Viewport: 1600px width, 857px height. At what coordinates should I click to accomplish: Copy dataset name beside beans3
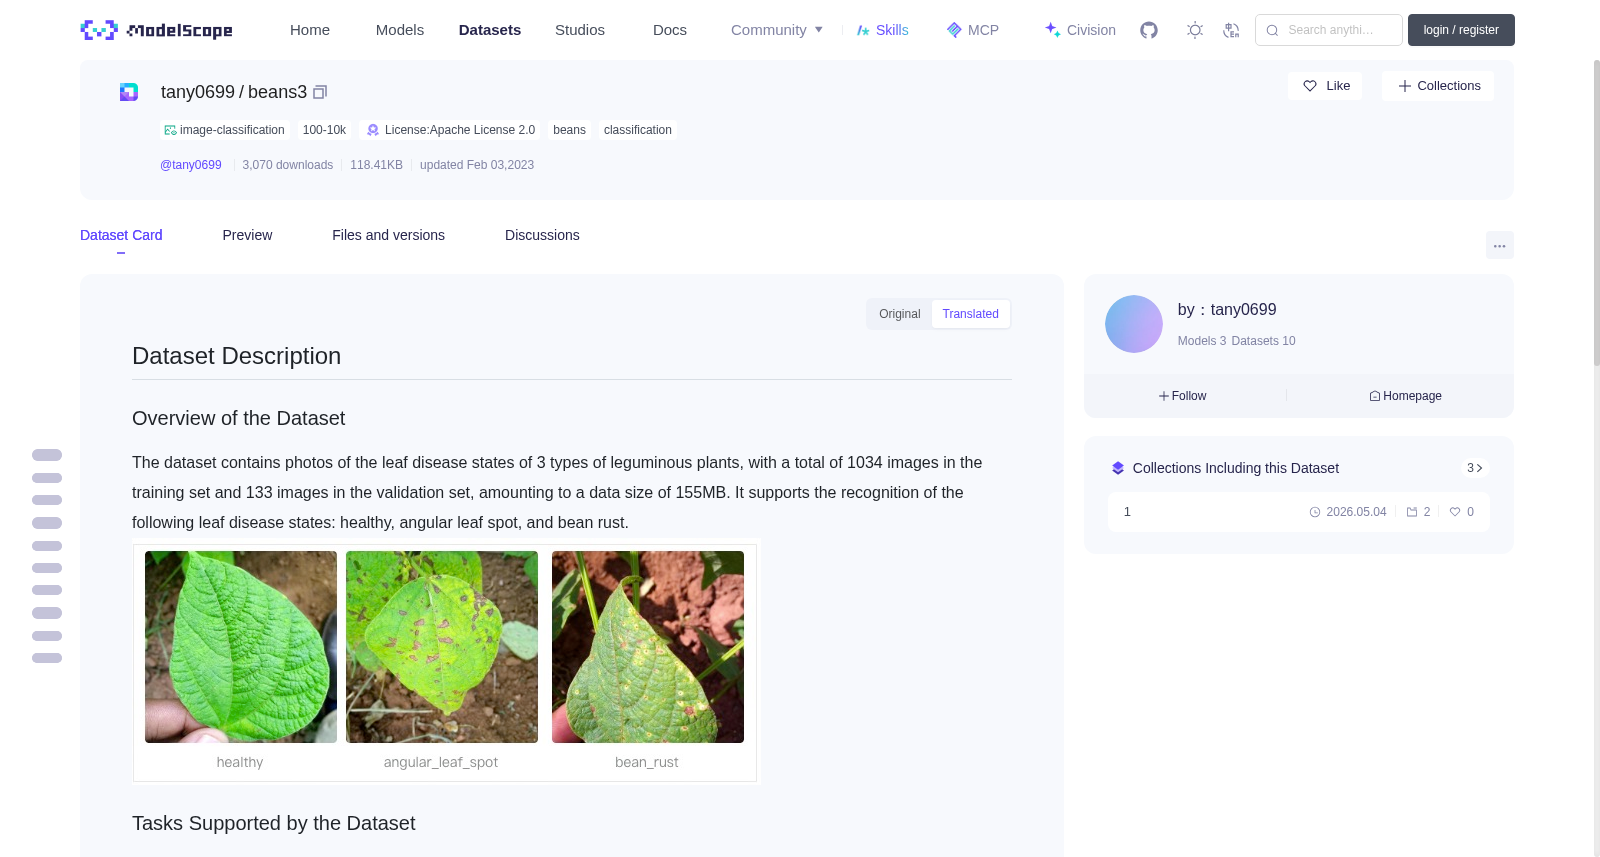click(320, 92)
